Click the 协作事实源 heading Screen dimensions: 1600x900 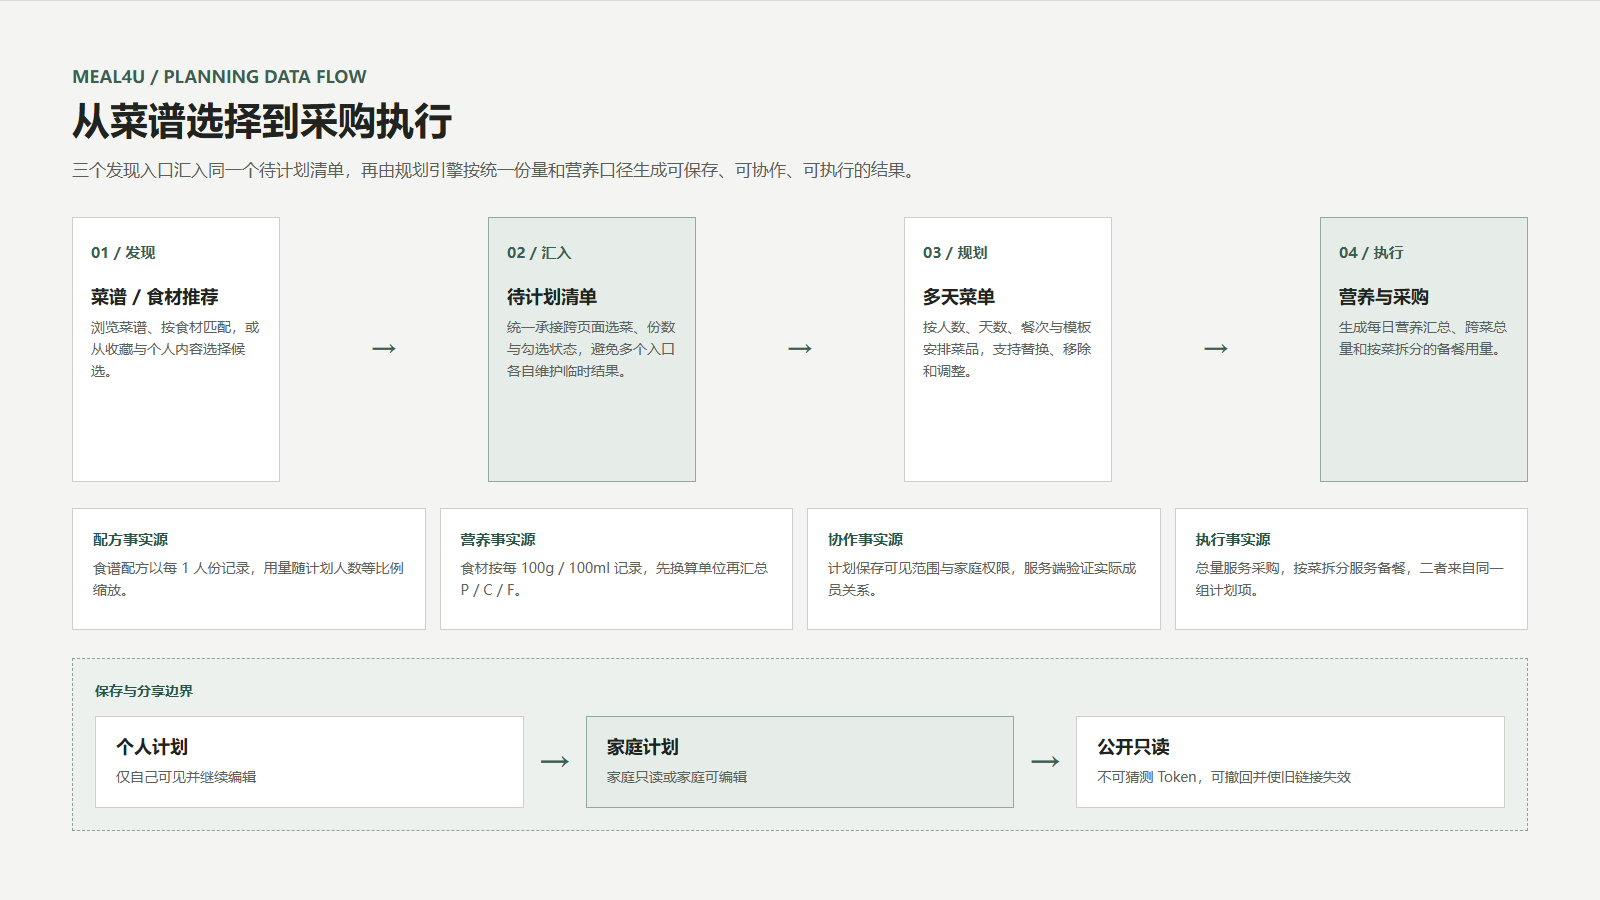(865, 540)
